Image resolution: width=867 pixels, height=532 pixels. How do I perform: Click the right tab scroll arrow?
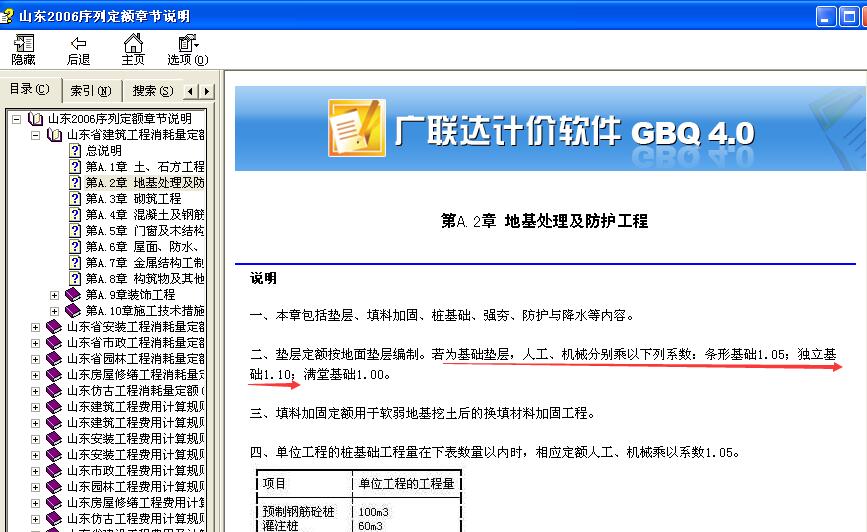click(x=206, y=91)
